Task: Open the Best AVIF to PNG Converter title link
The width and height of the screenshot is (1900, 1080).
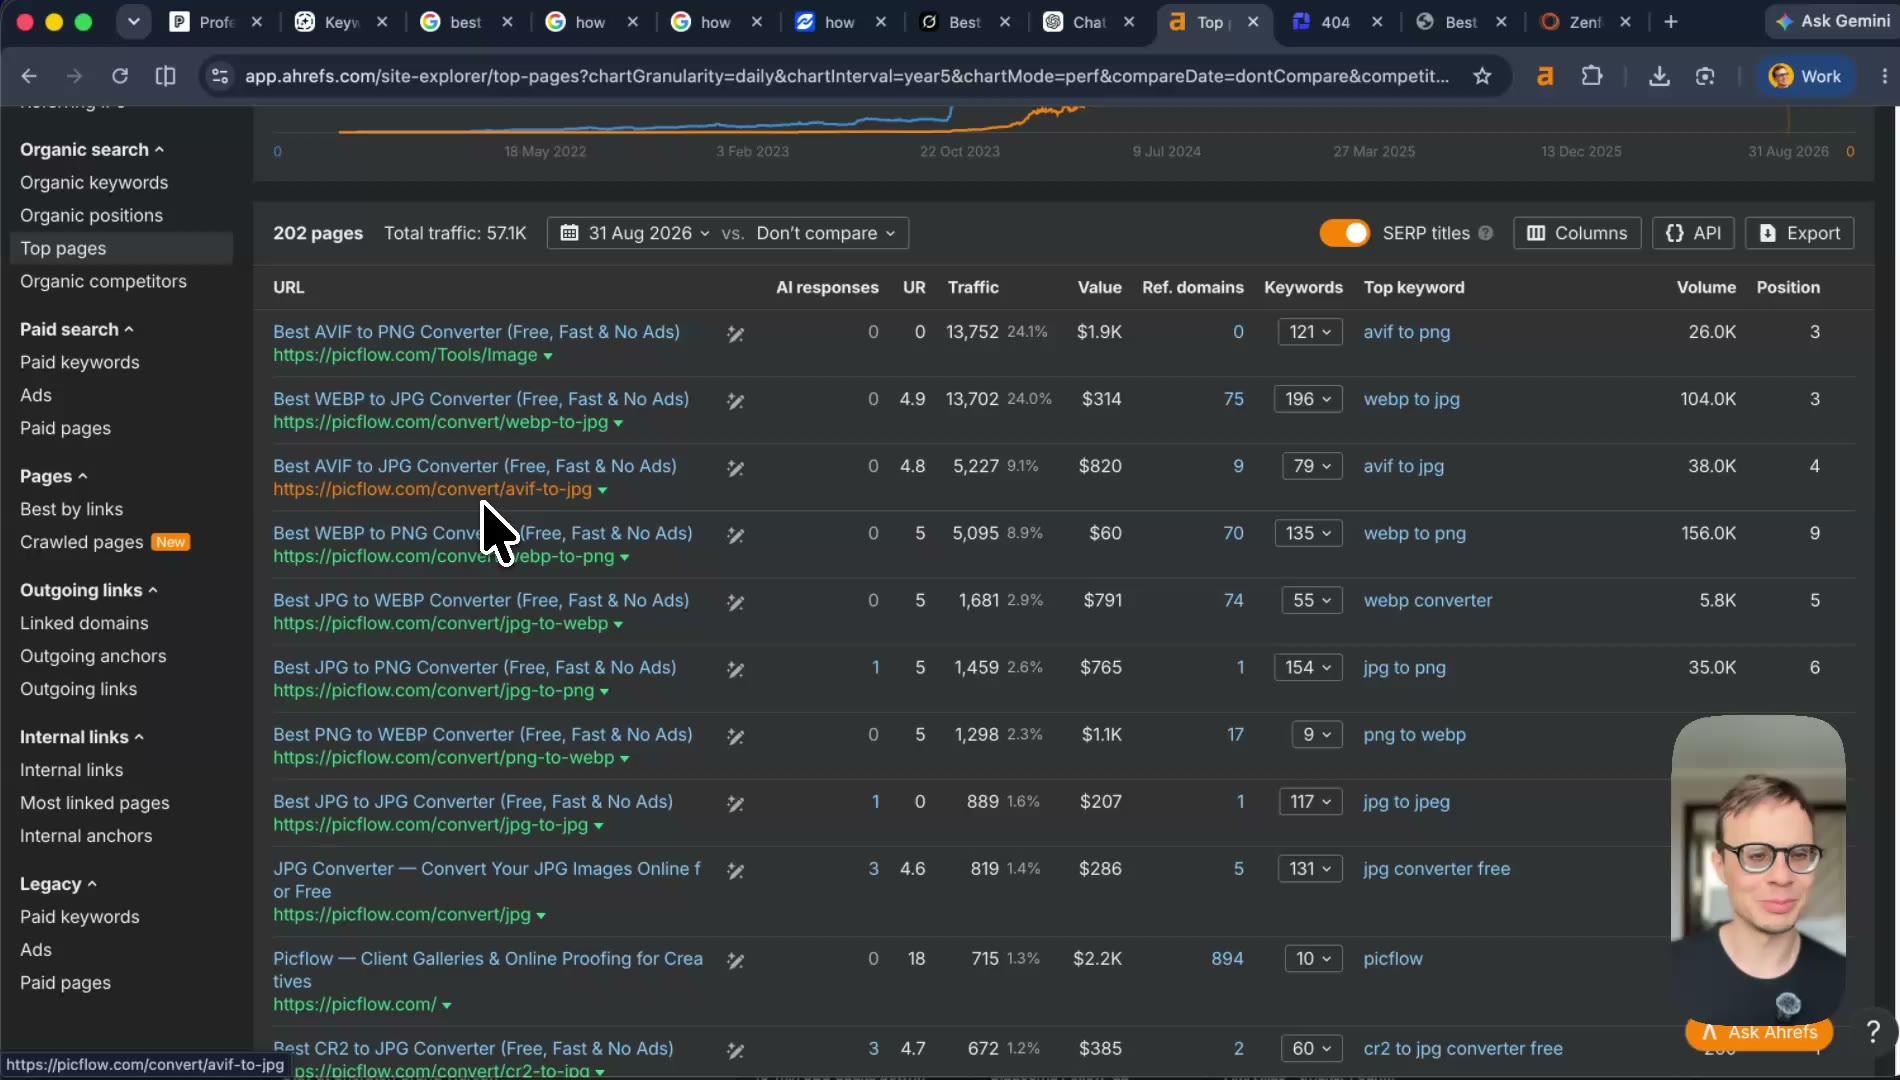Action: pyautogui.click(x=476, y=332)
